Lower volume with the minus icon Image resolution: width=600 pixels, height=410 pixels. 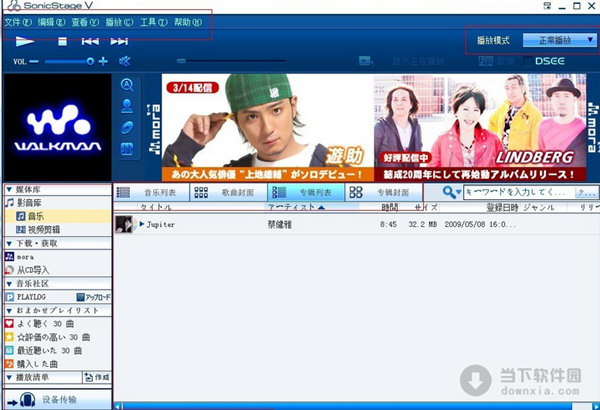click(x=34, y=61)
